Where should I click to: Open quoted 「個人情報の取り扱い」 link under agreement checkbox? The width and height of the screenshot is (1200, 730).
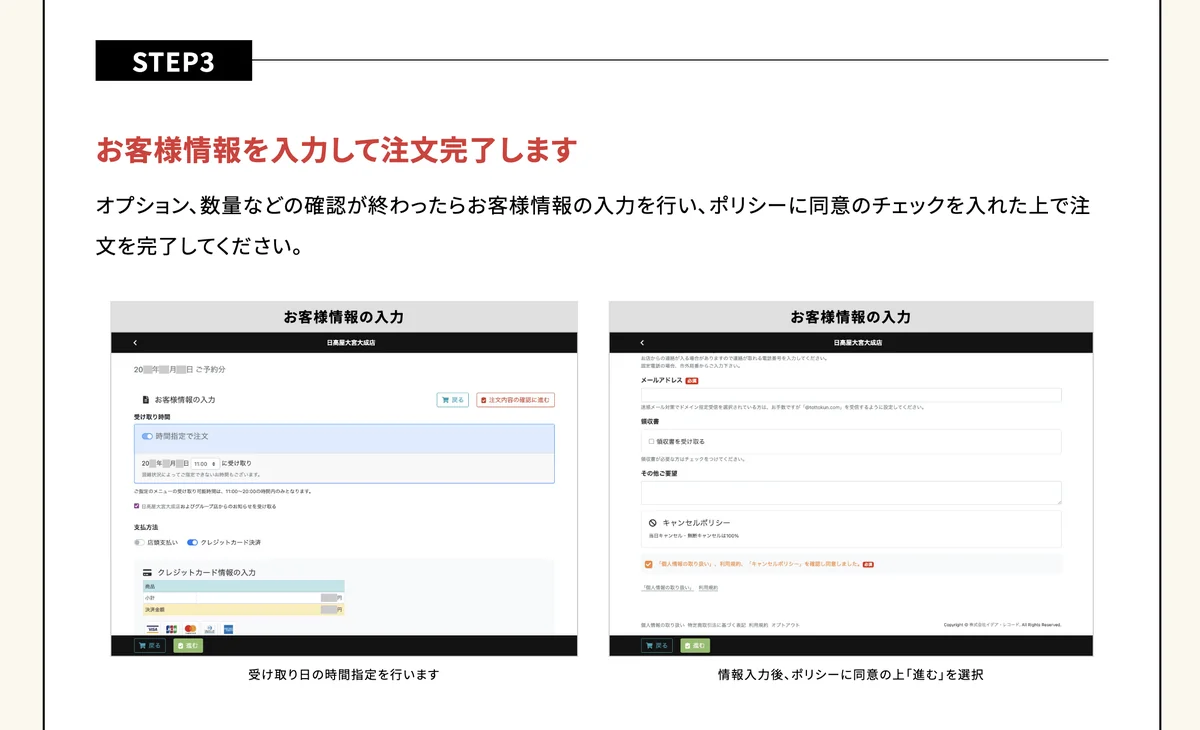click(666, 588)
